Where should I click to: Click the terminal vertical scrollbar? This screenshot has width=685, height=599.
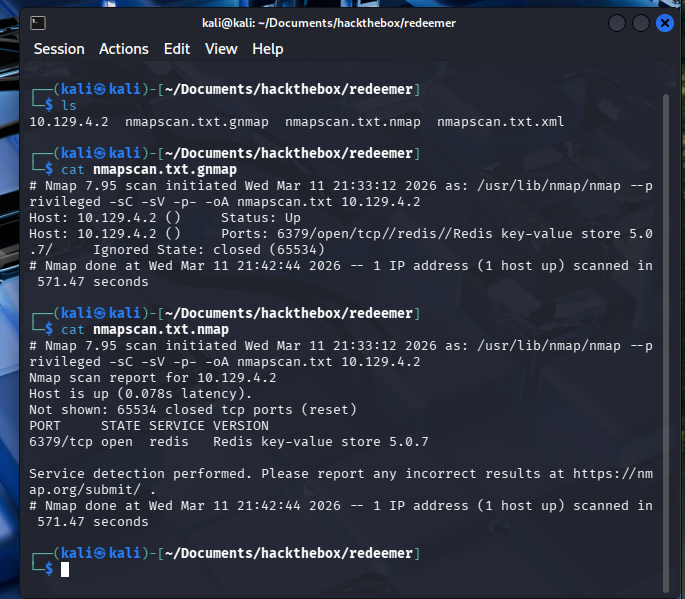[666, 343]
